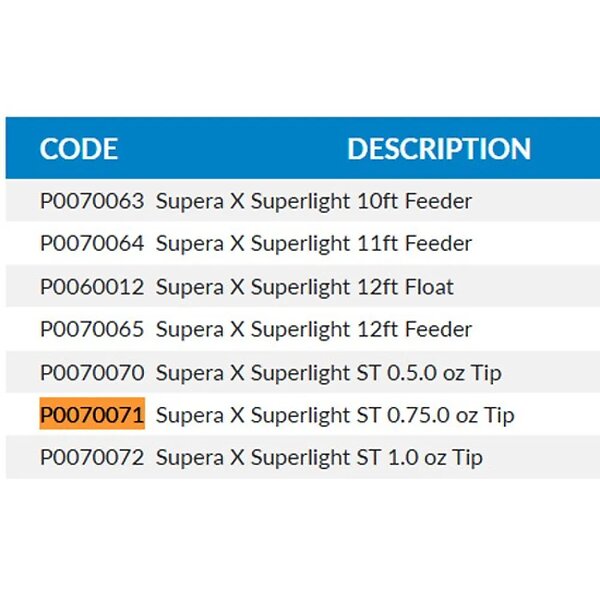Click the word "Float" in the P0060012 row
Viewport: 600px width, 600px height.
[428, 287]
